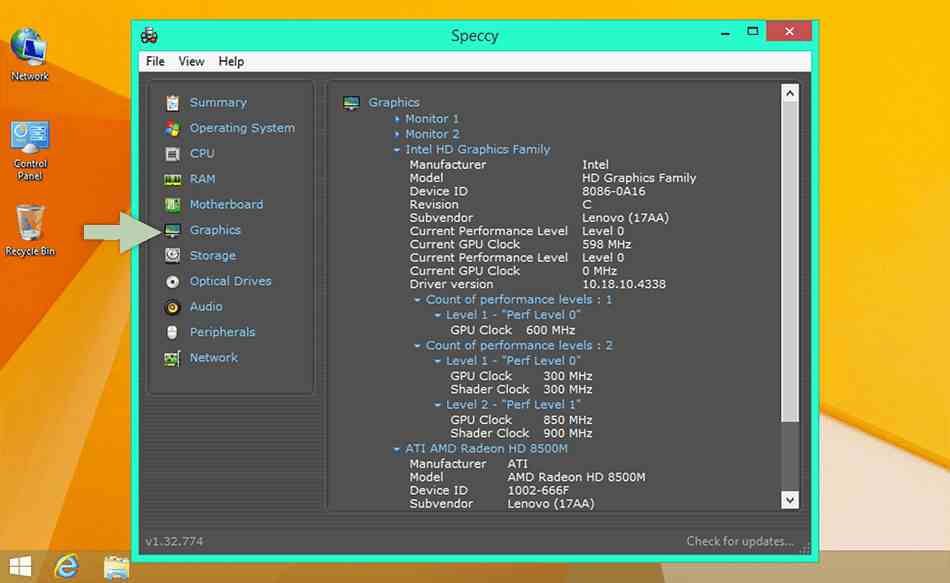Select the Audio speaker icon

[x=172, y=307]
